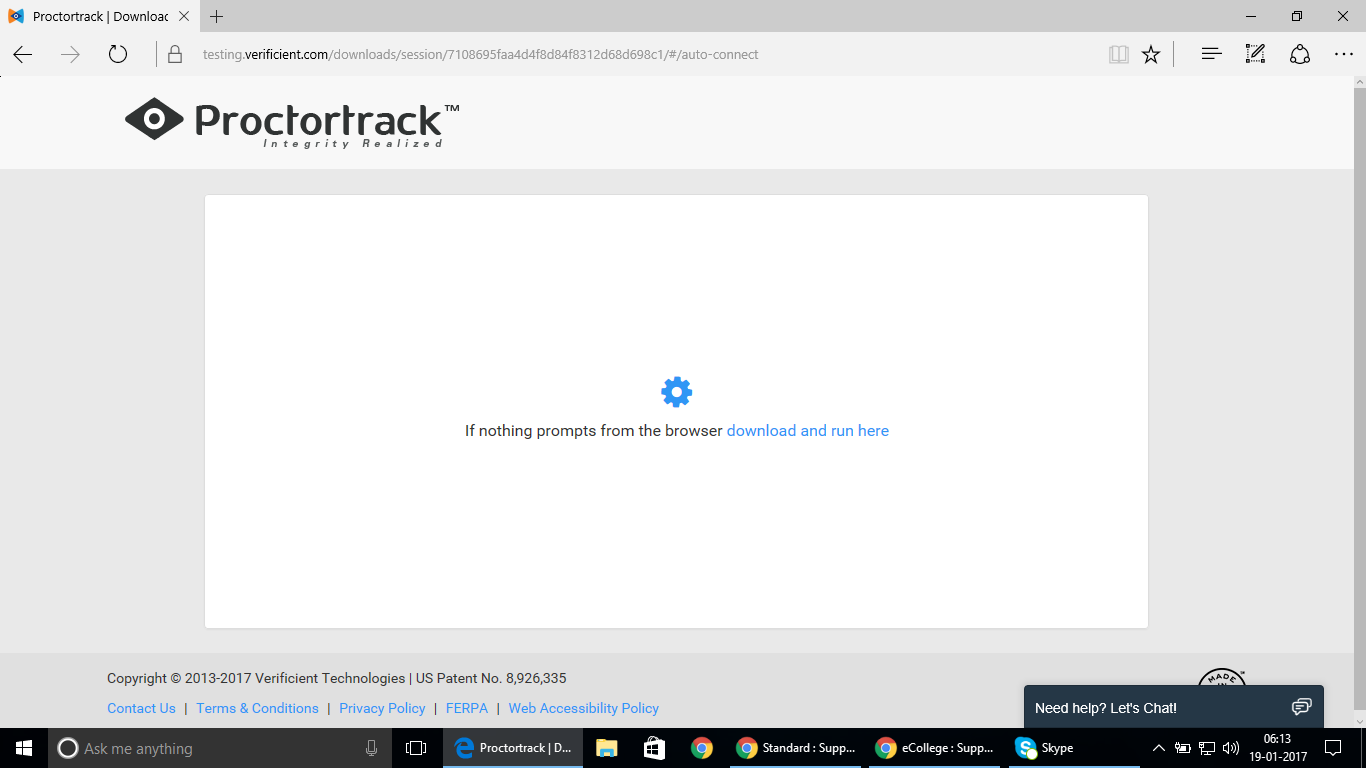Open a new browser tab
1366x768 pixels.
(x=216, y=16)
